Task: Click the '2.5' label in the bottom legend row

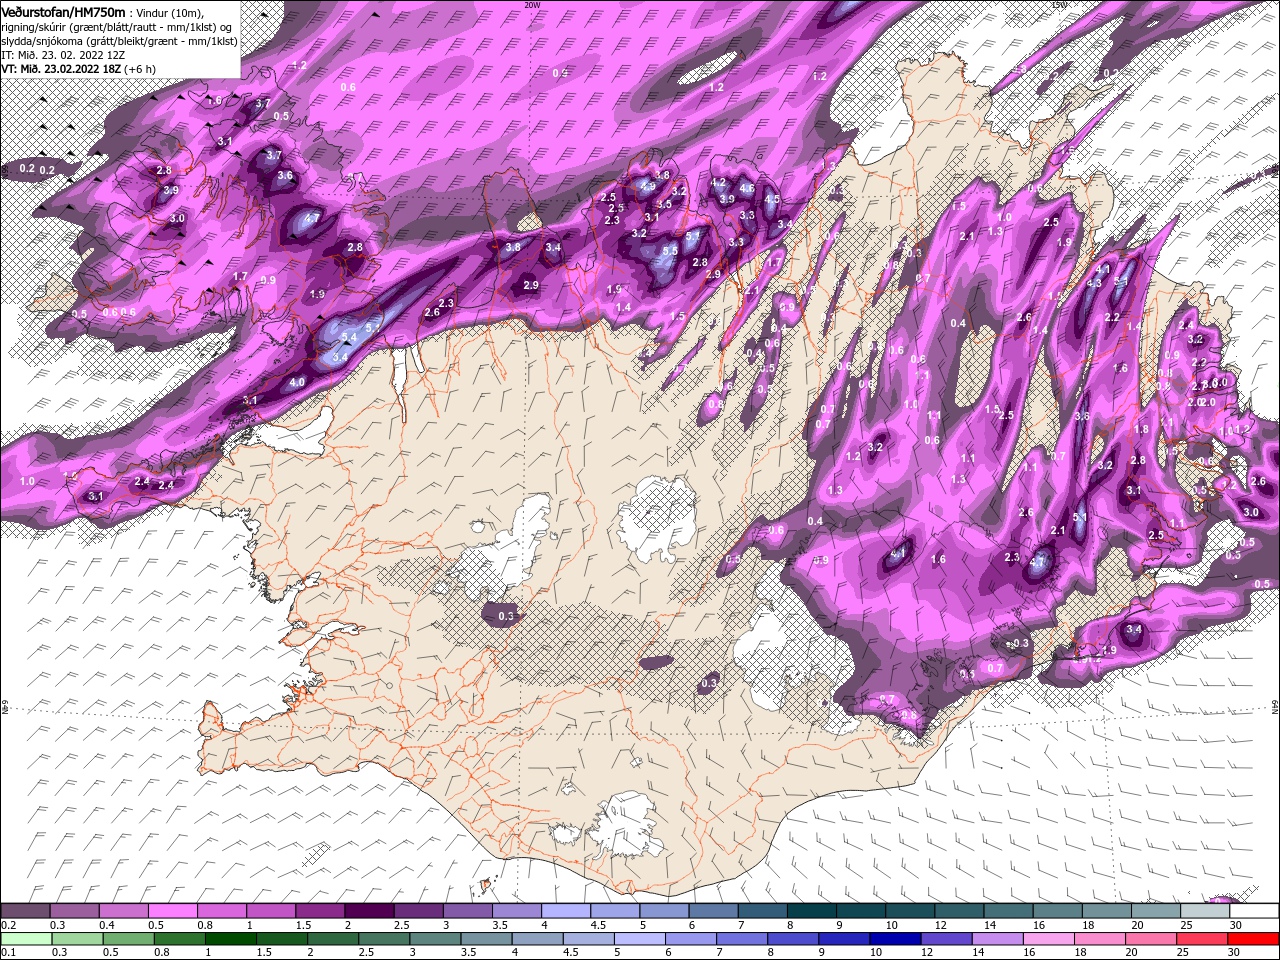Action: (366, 953)
